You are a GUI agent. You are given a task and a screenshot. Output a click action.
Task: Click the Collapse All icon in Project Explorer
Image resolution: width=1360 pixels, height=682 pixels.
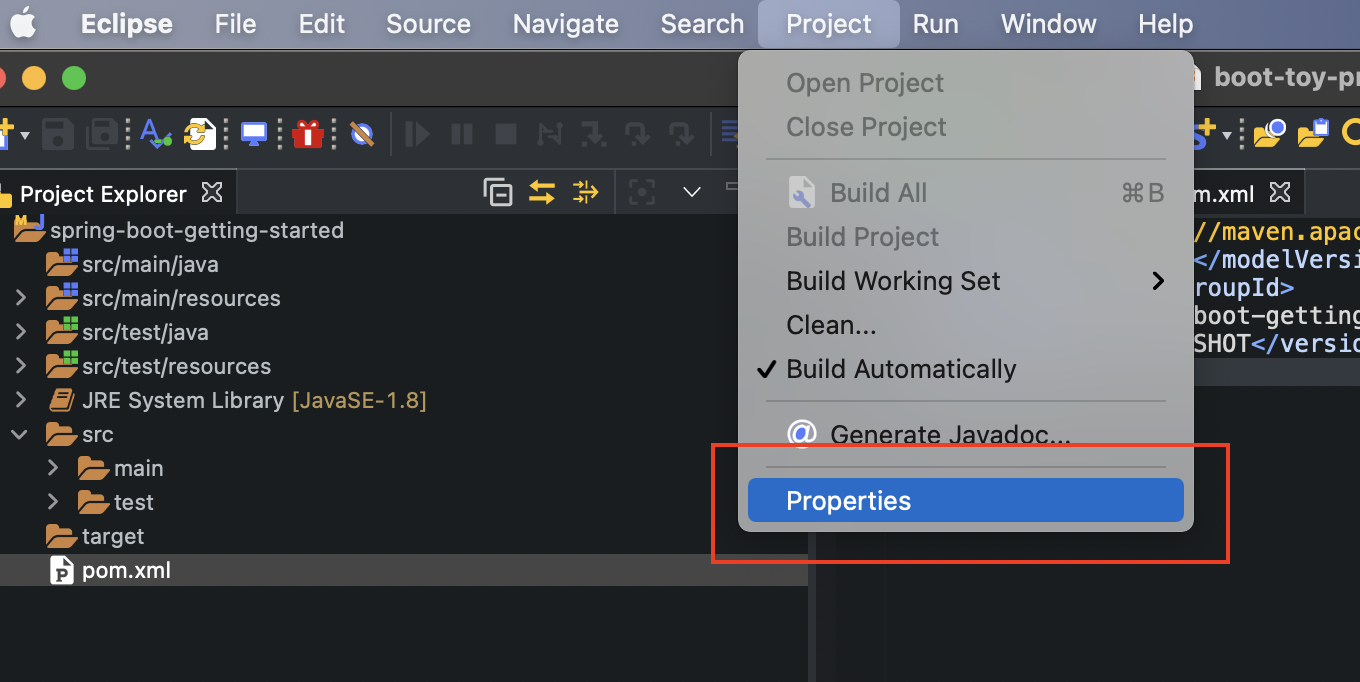(x=497, y=192)
